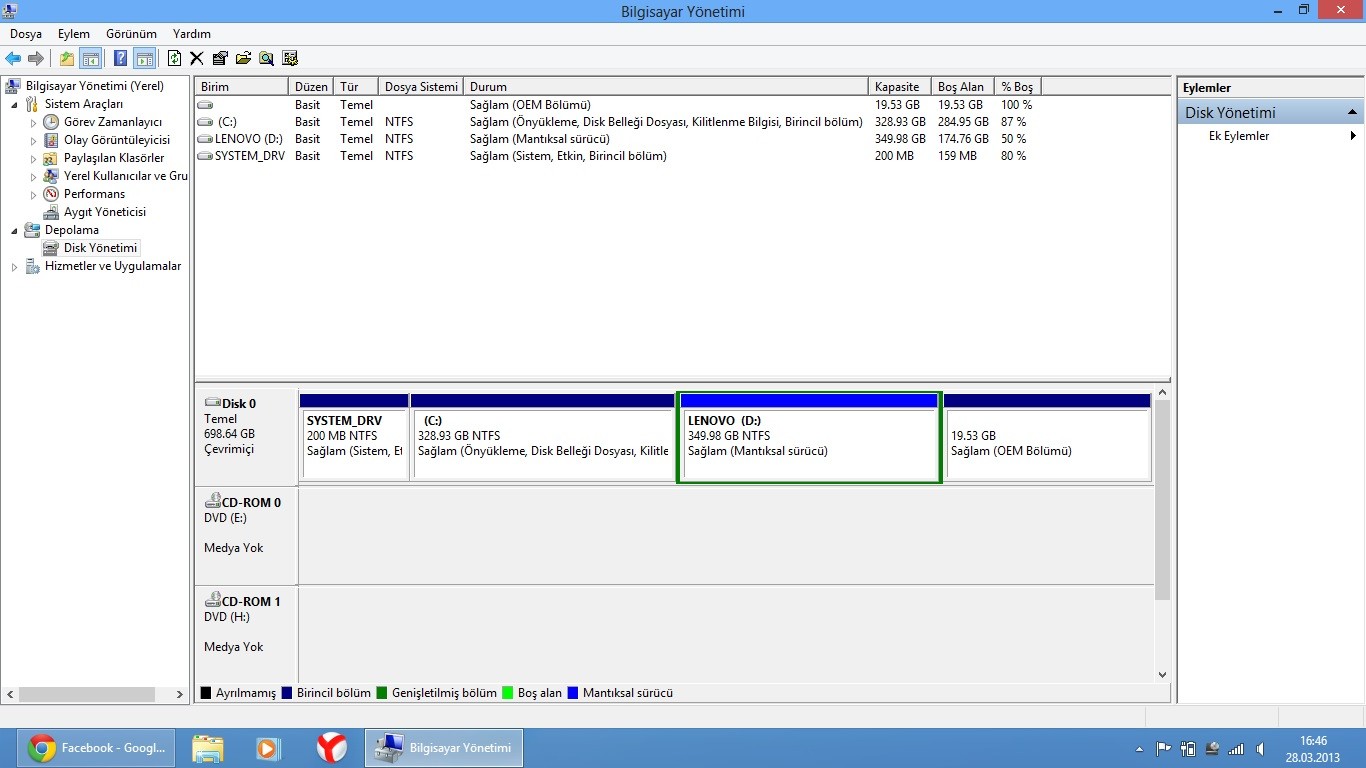This screenshot has height=768, width=1366.
Task: Click the Sistem Araçları tools icon
Action: coord(32,104)
